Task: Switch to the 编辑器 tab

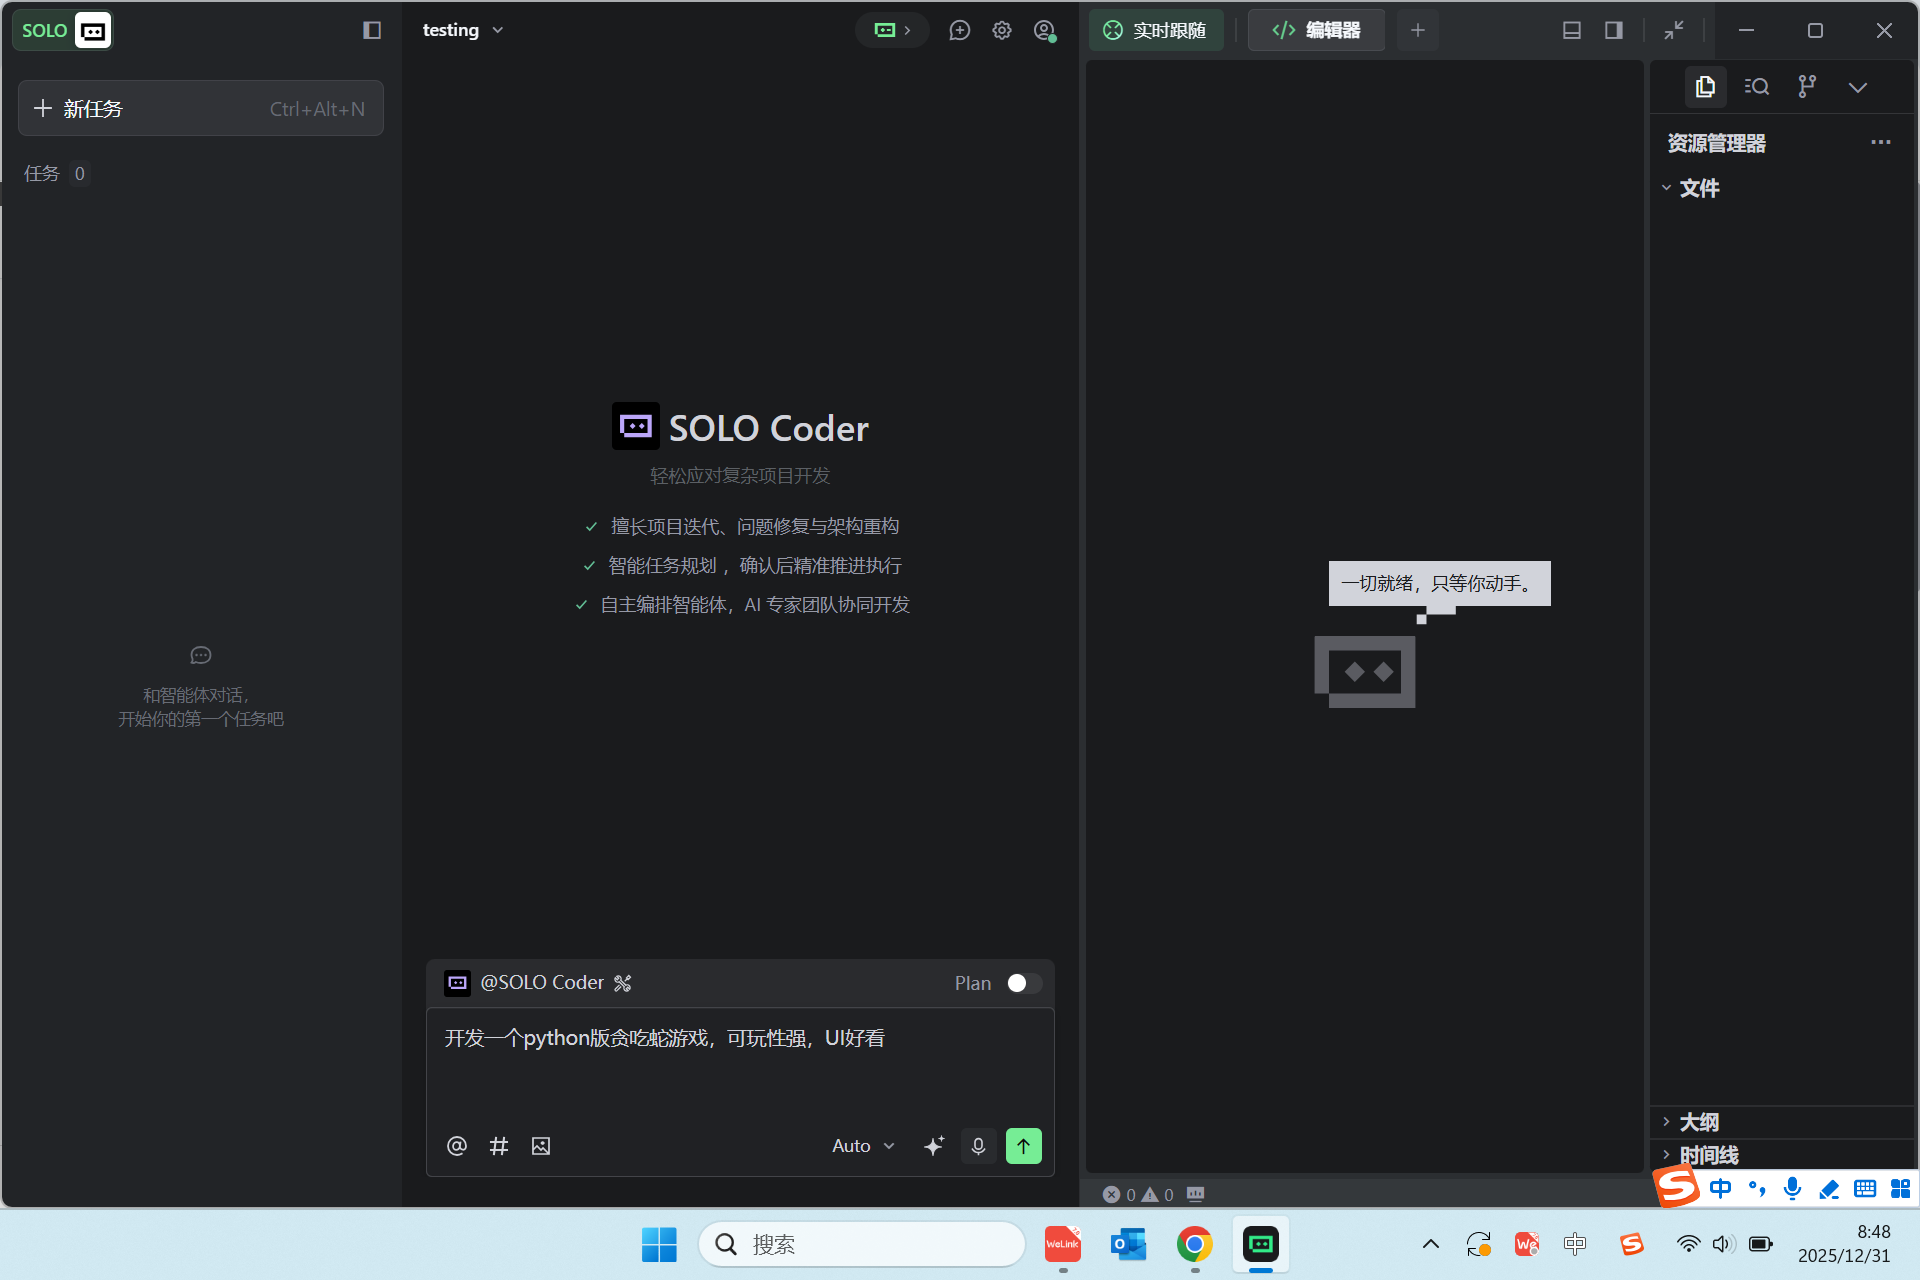Action: 1316,30
